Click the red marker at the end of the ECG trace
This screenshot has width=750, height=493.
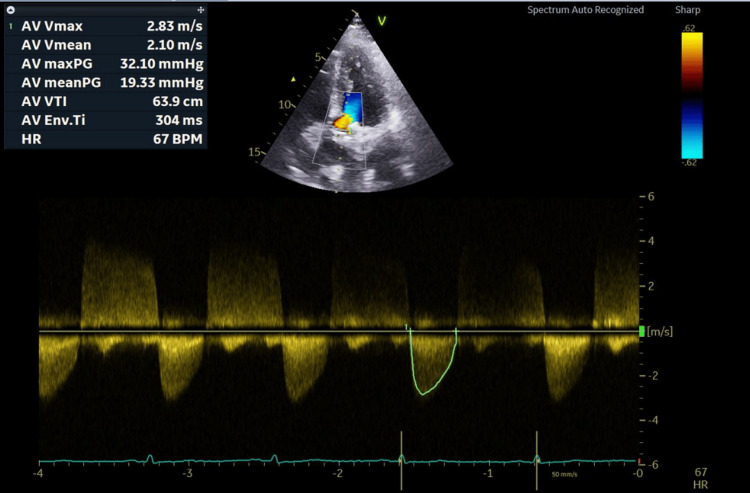(639, 461)
